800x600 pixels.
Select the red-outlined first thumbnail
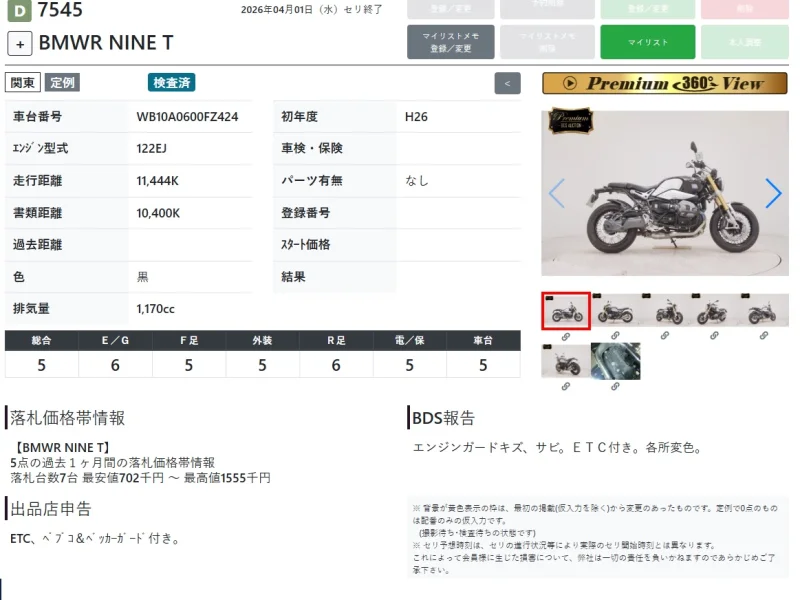tap(566, 311)
